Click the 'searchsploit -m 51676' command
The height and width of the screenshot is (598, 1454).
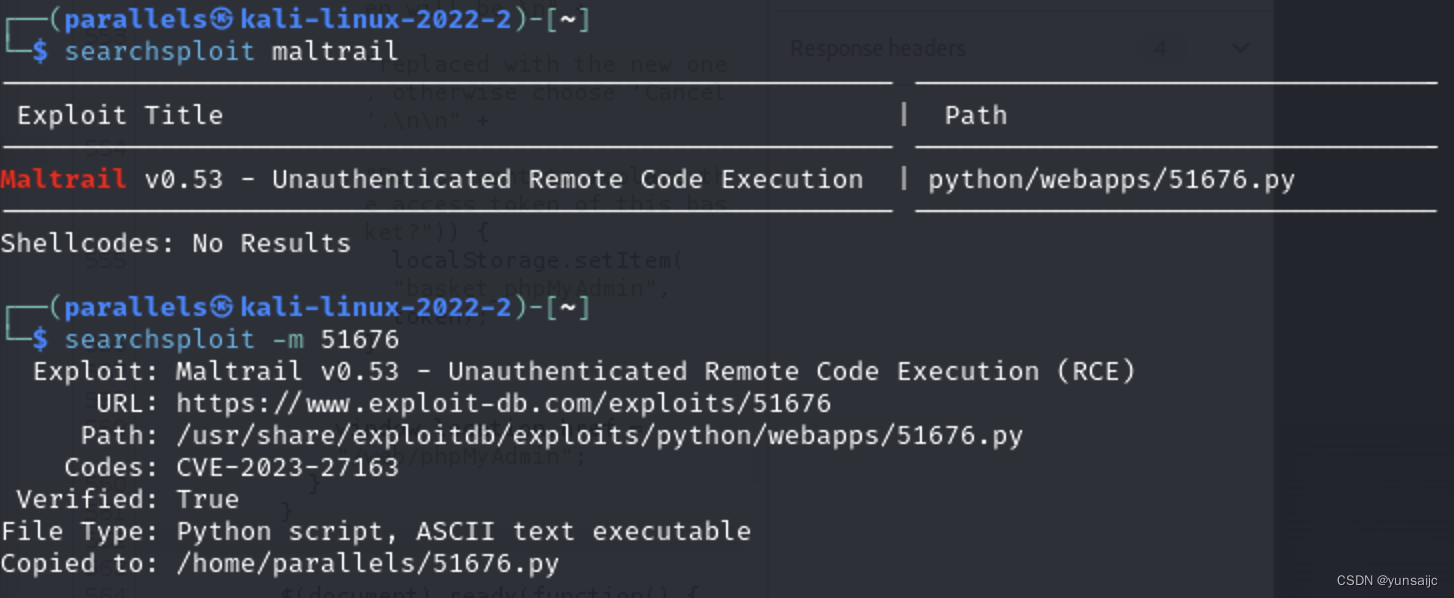tap(231, 339)
